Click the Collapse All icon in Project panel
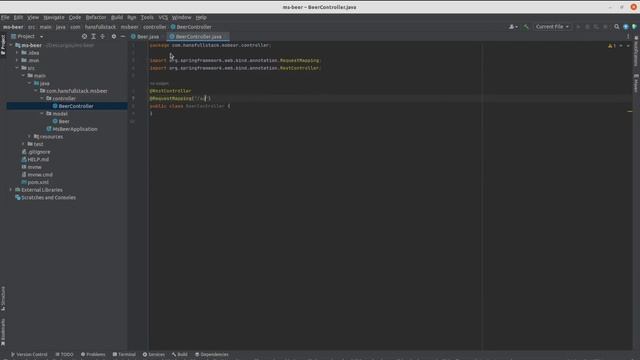The image size is (640, 360). click(x=102, y=36)
